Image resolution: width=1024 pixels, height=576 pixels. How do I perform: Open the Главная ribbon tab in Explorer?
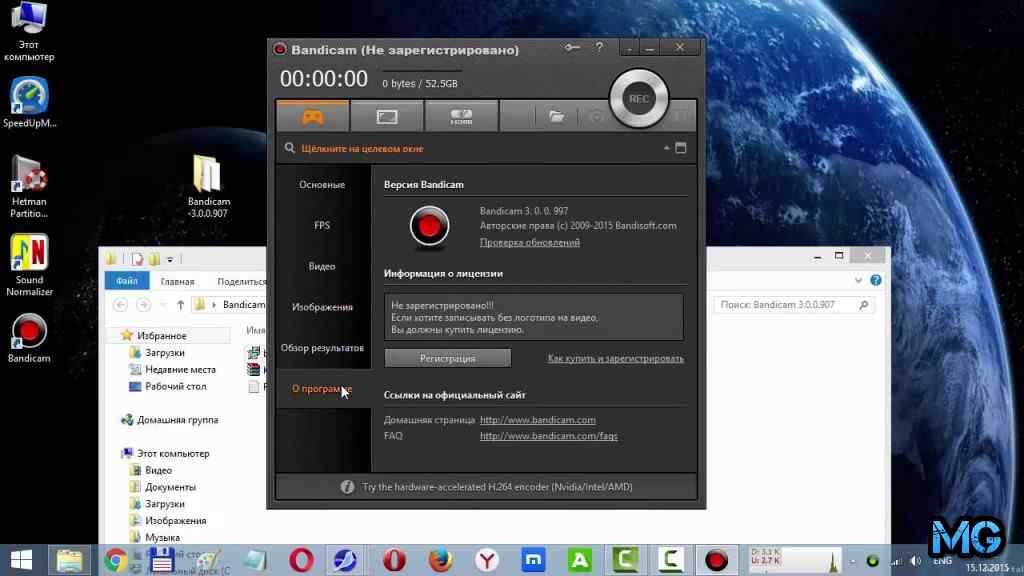coord(177,281)
